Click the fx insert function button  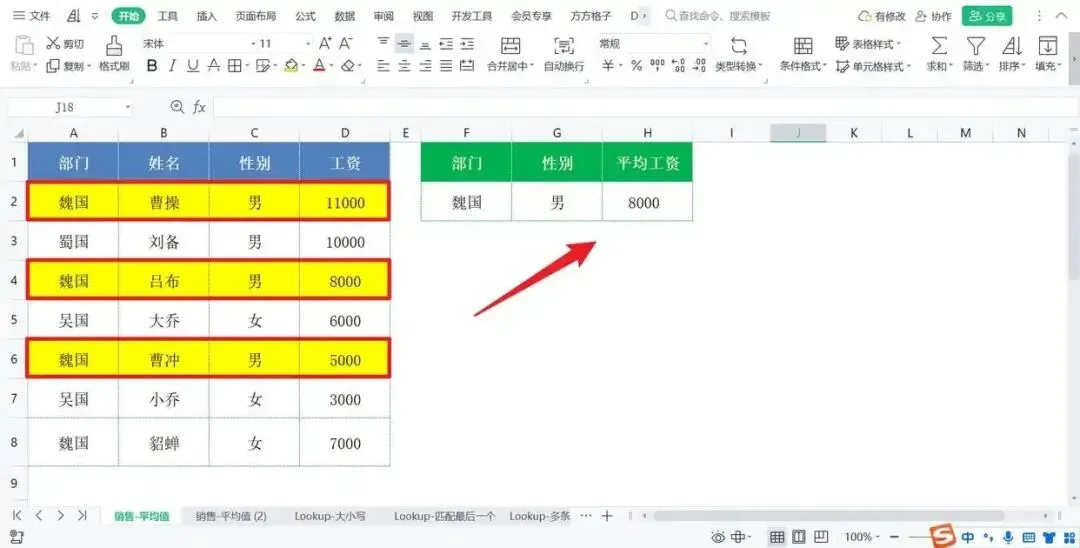(x=199, y=107)
